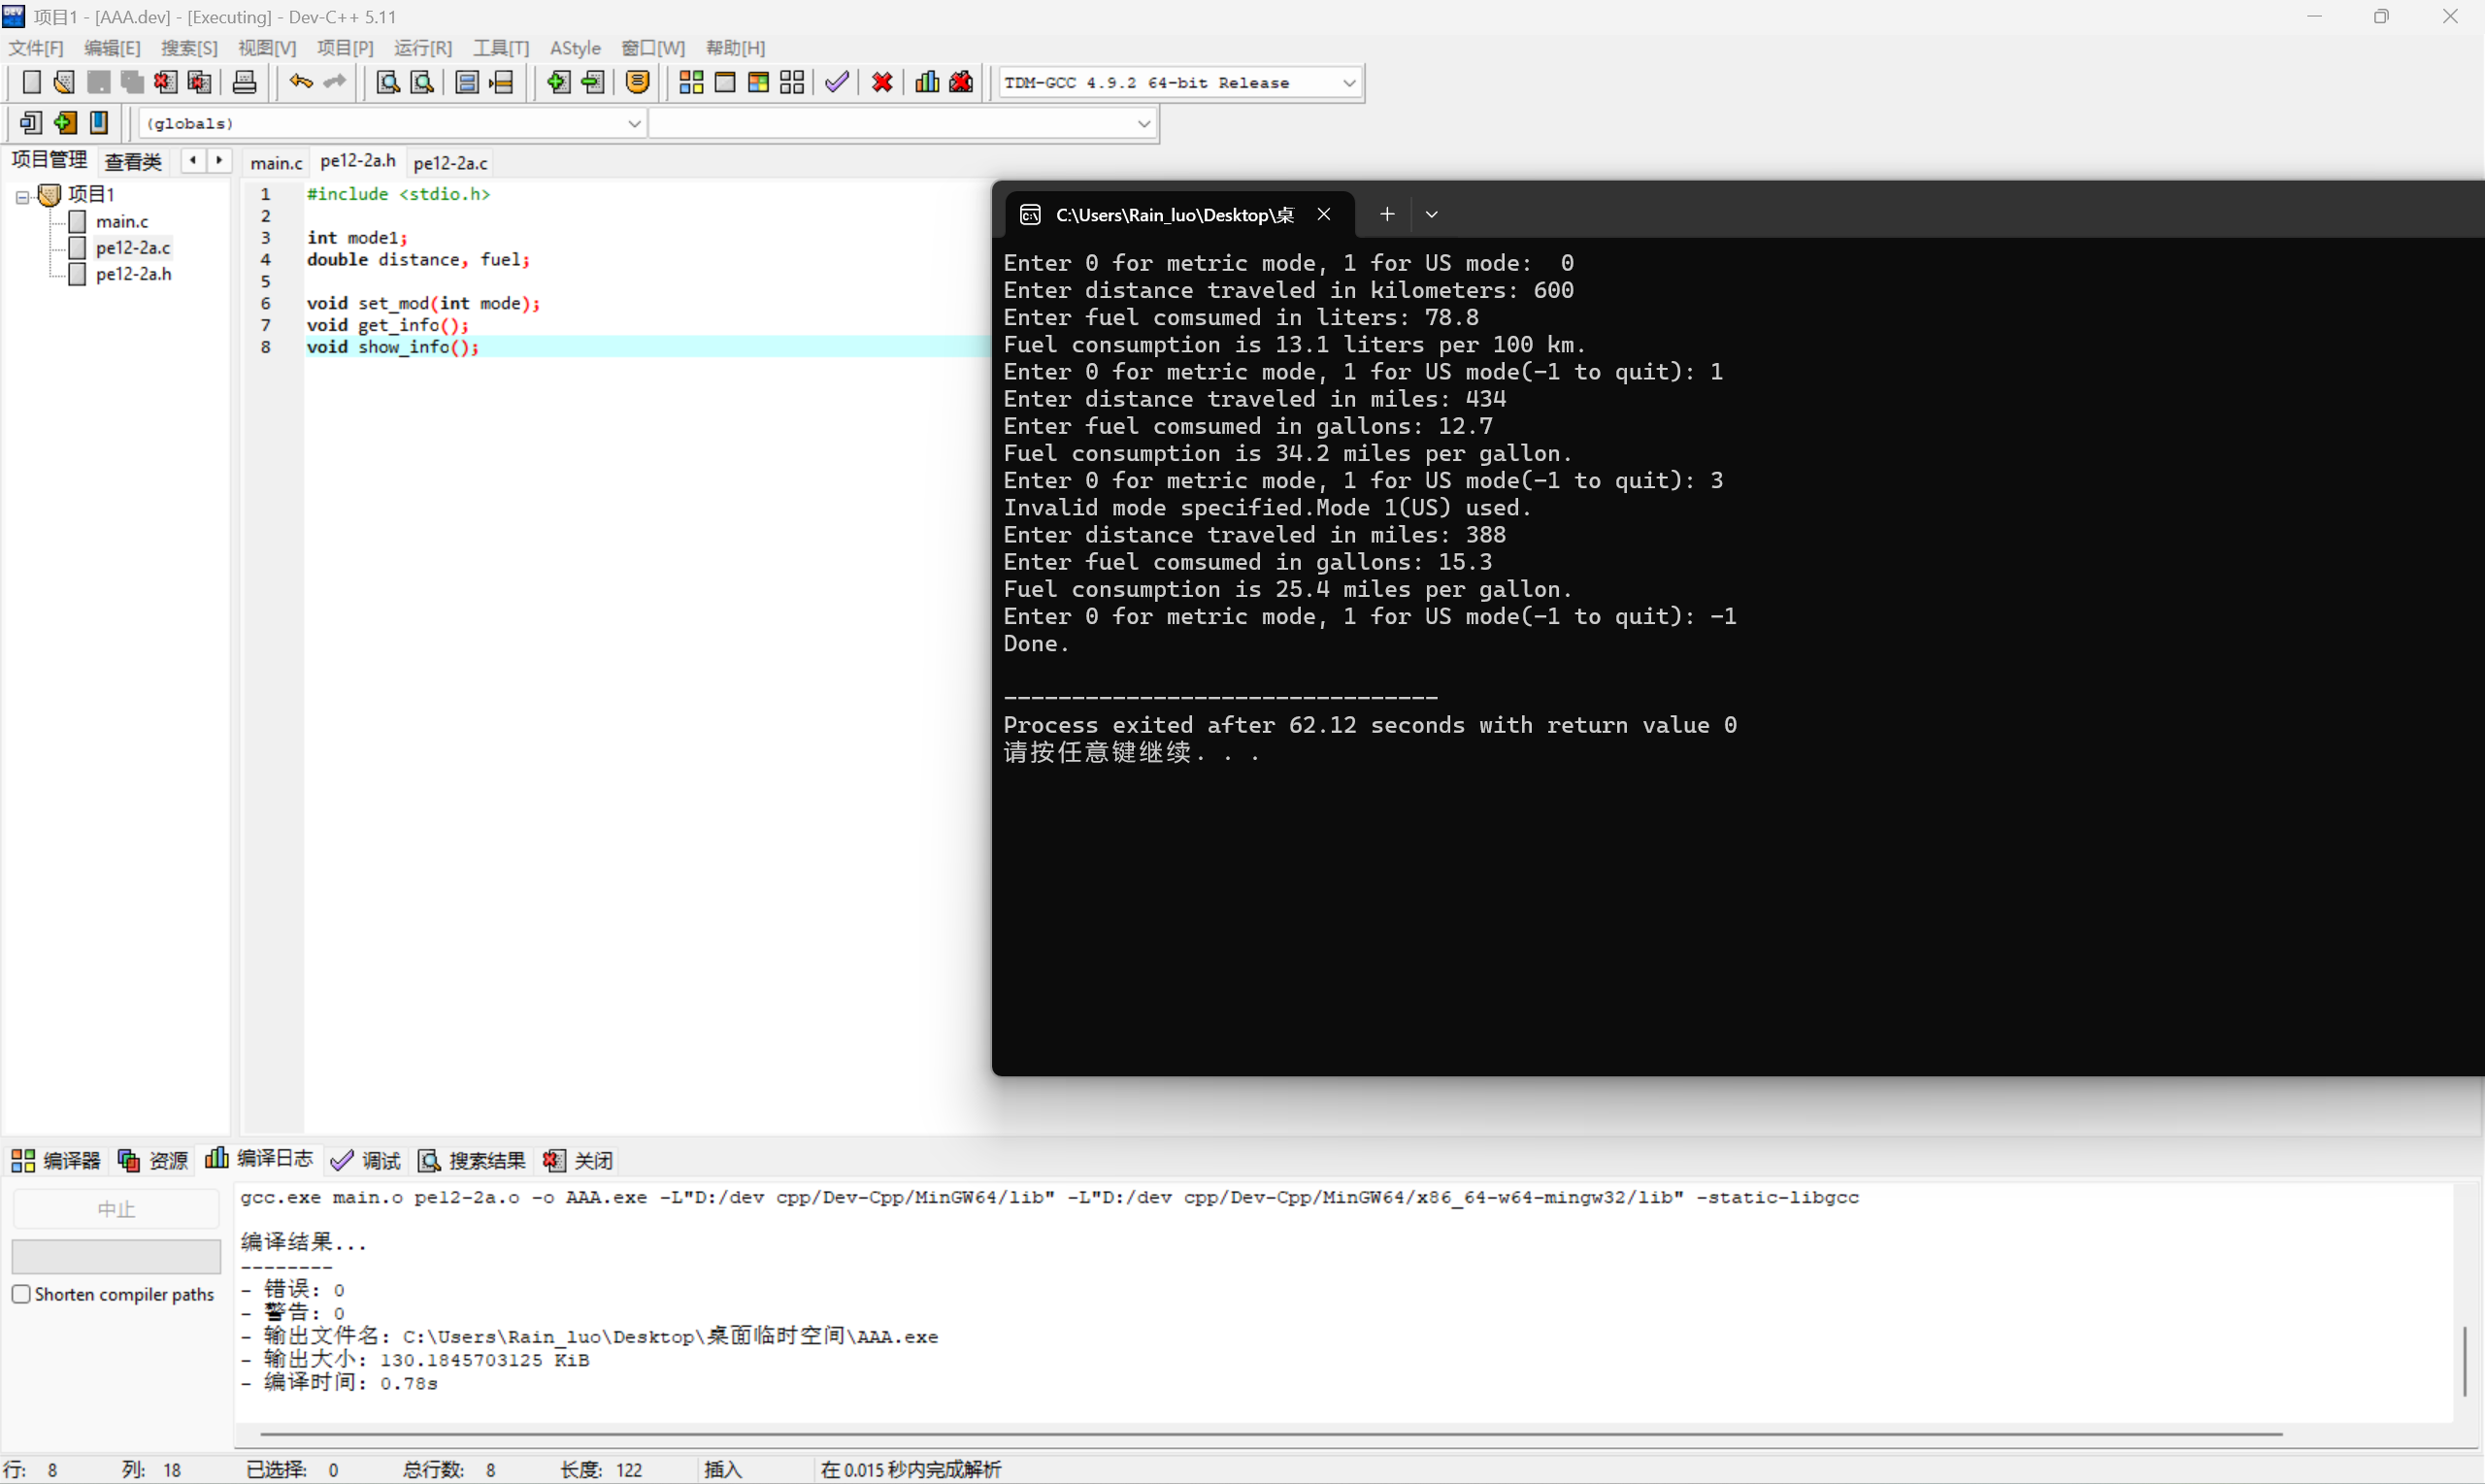Viewport: 2485px width, 1484px height.
Task: Collapse the 项目1 project tree node
Action: pyautogui.click(x=22, y=196)
